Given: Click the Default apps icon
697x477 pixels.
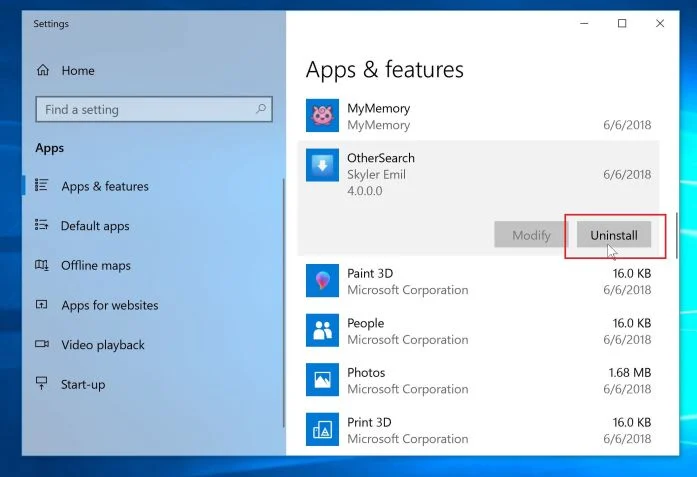Looking at the screenshot, I should click(x=41, y=225).
